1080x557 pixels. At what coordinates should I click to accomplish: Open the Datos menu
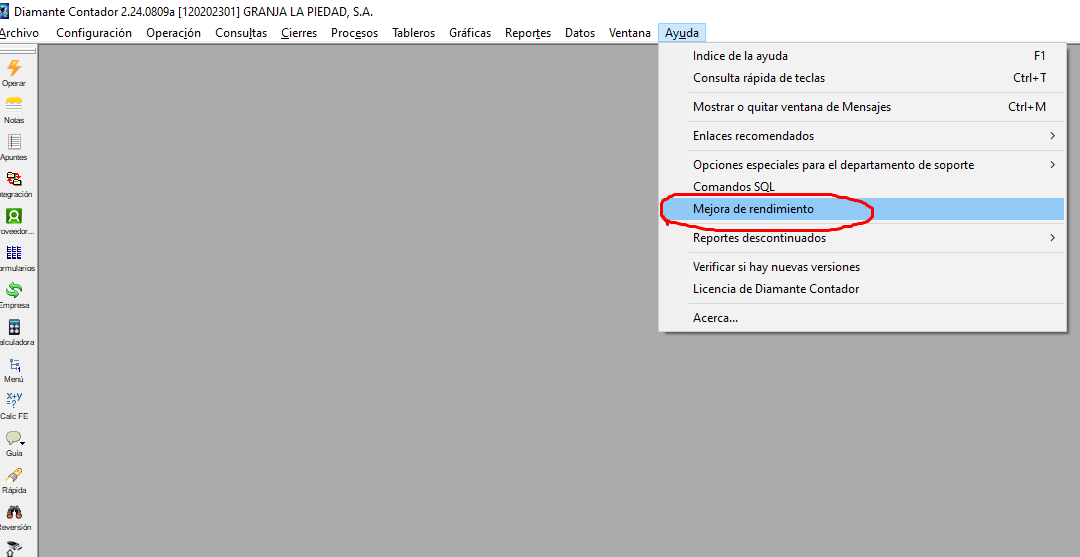pos(579,32)
